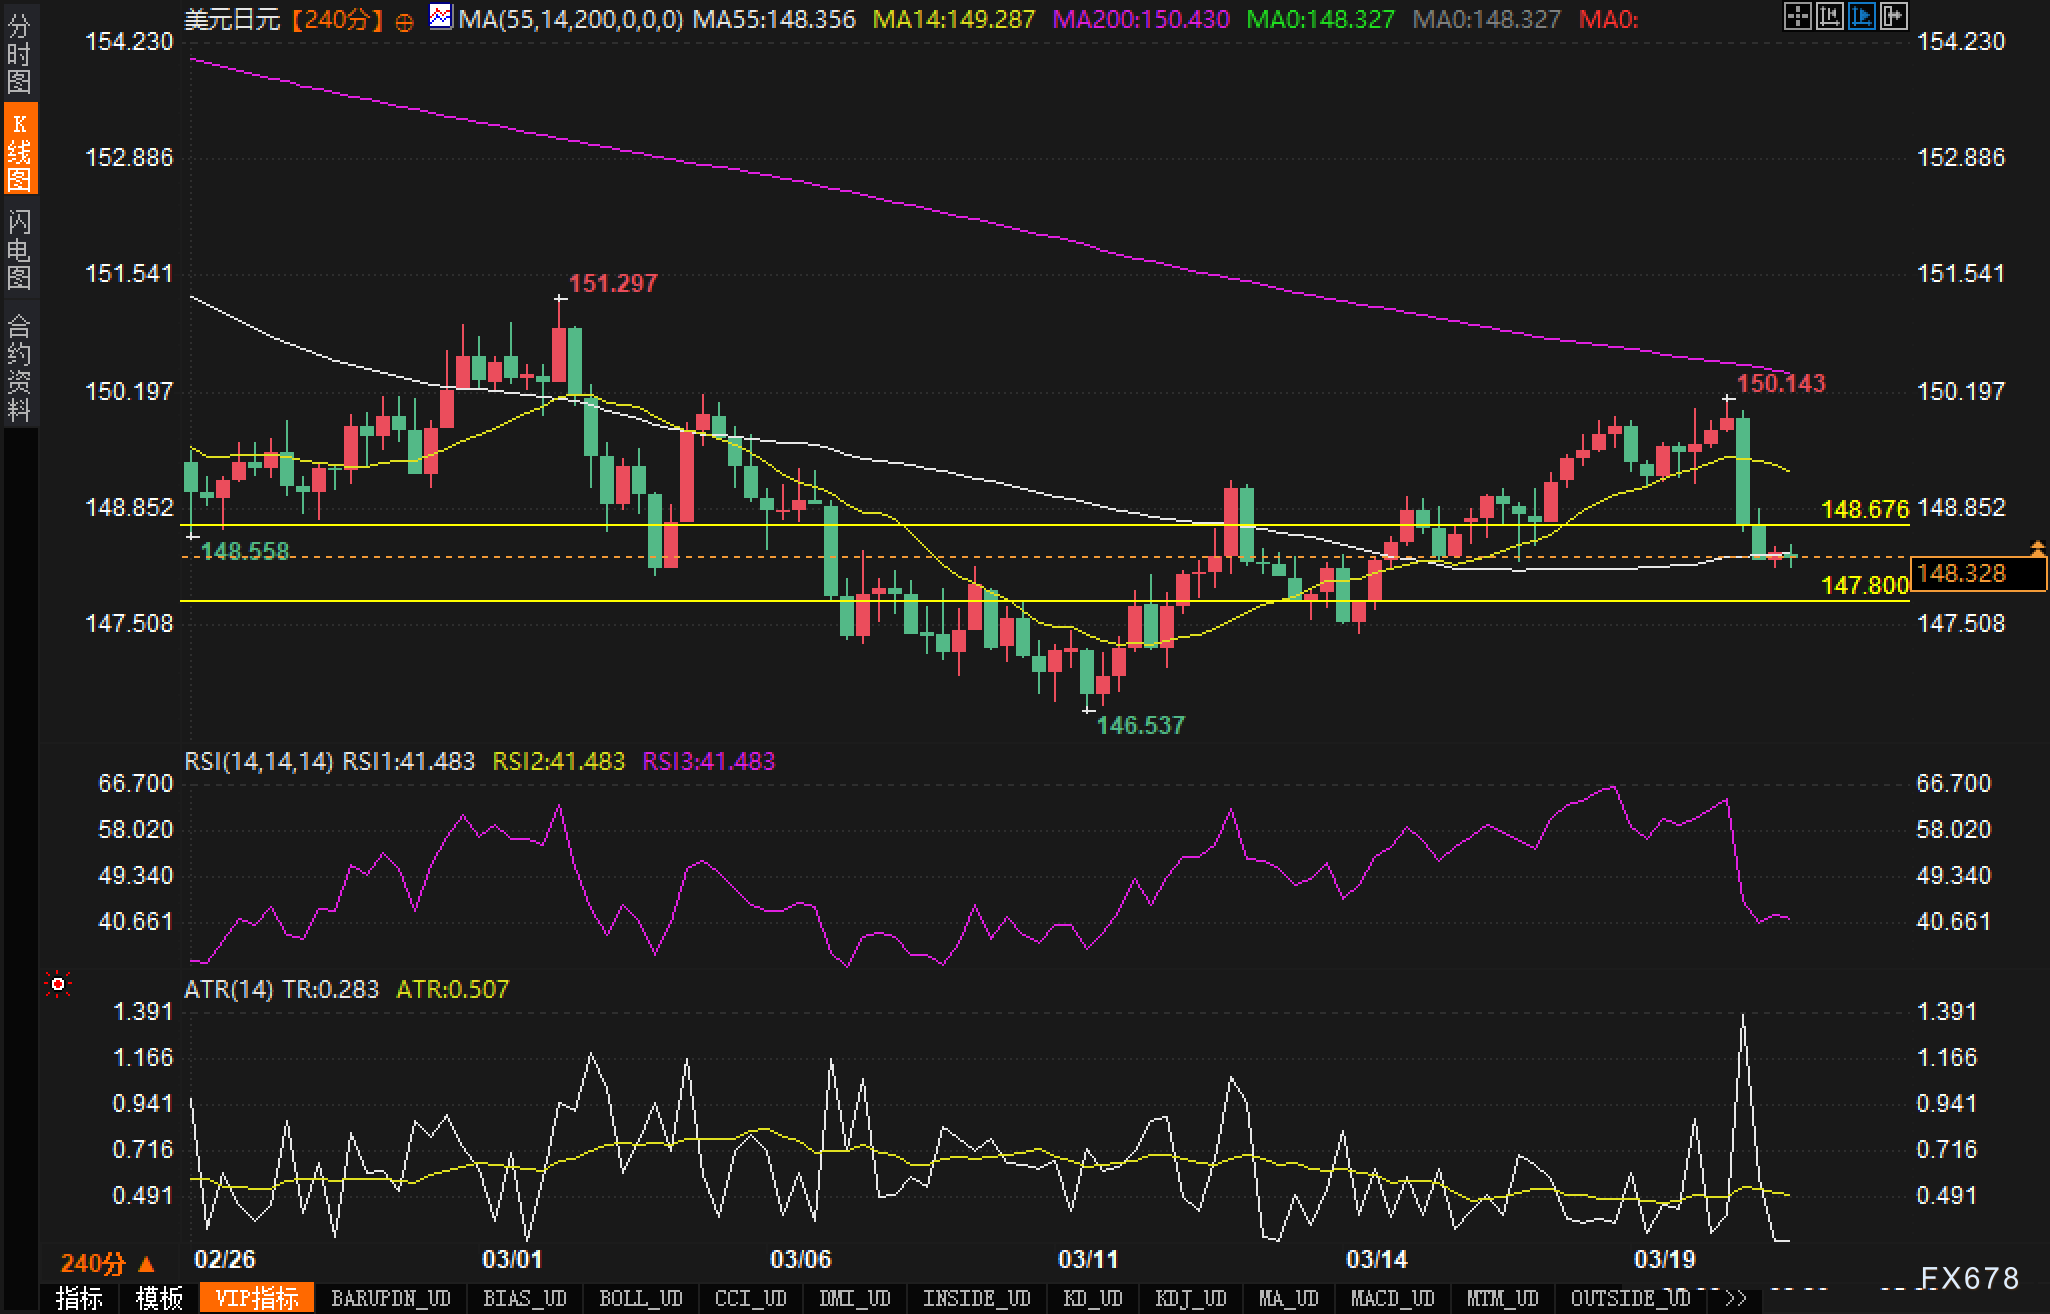Switch to 分时图 view in left sidebar
The width and height of the screenshot is (2050, 1314).
click(19, 54)
